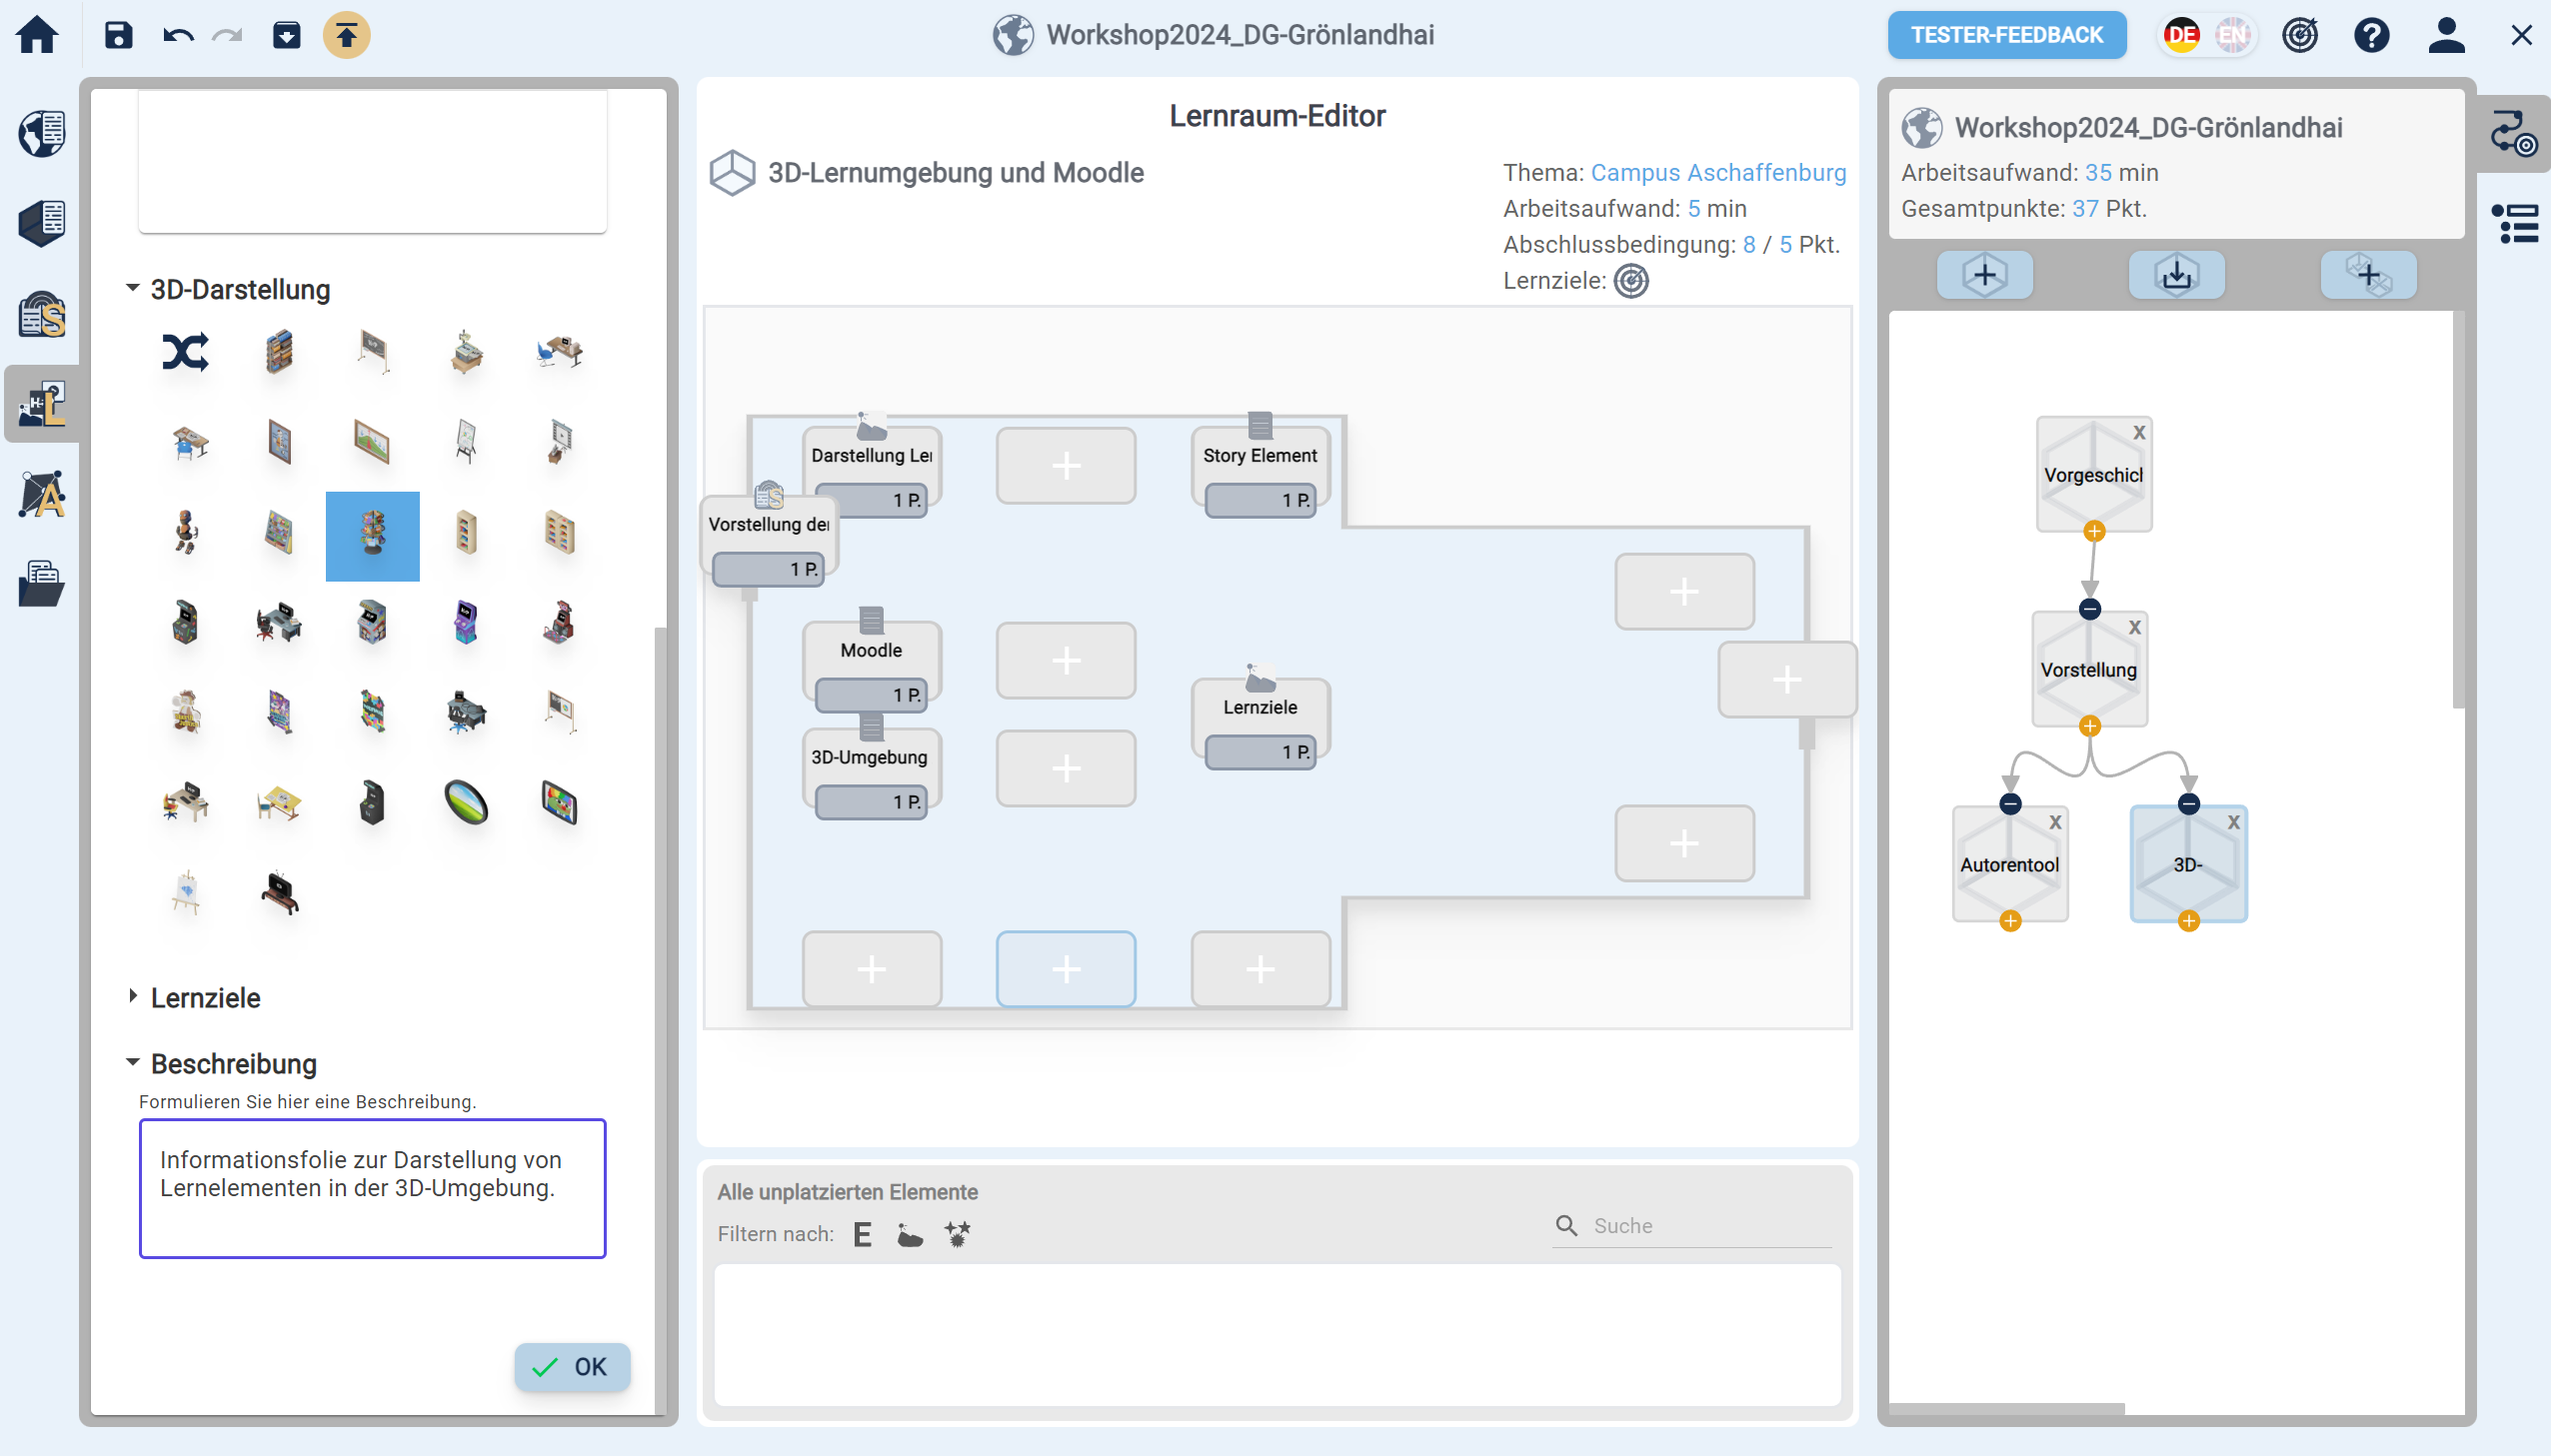The image size is (2551, 1456).
Task: Click the undo arrow icon
Action: (x=178, y=36)
